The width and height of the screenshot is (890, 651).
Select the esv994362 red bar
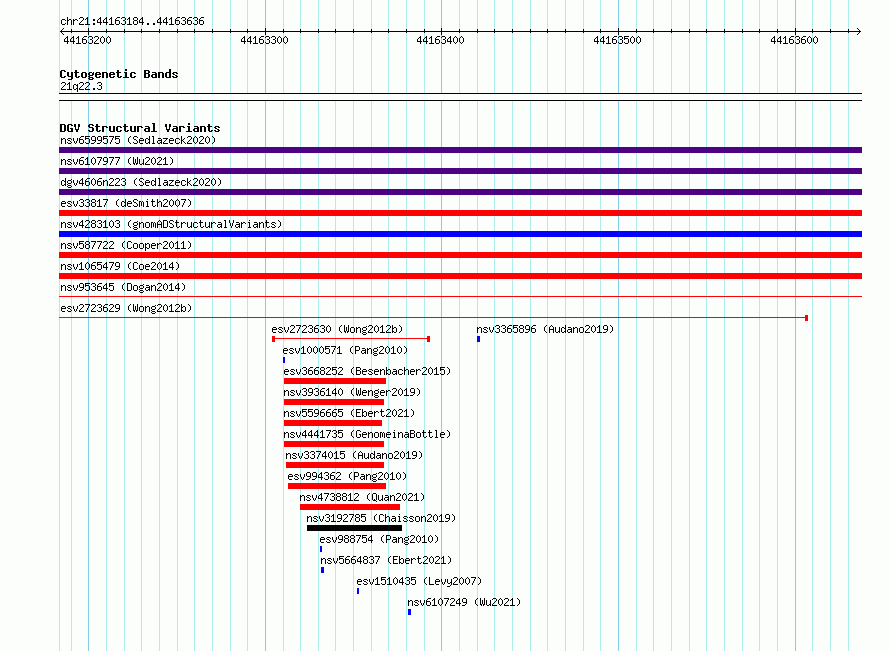click(337, 486)
